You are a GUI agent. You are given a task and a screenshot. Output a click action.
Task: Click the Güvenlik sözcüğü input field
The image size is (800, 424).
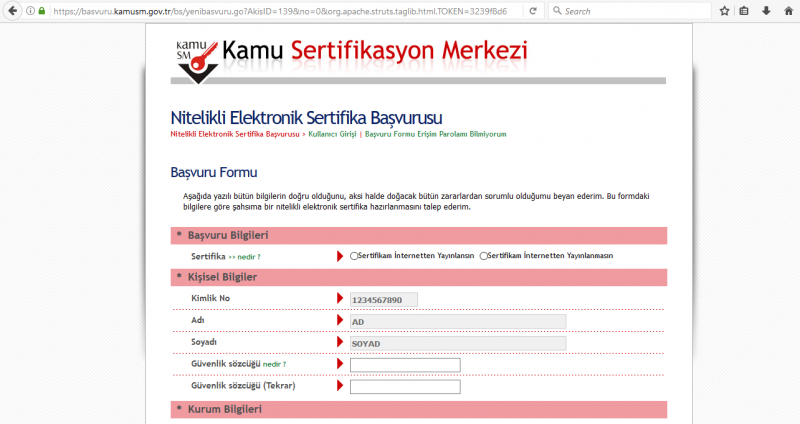click(405, 365)
